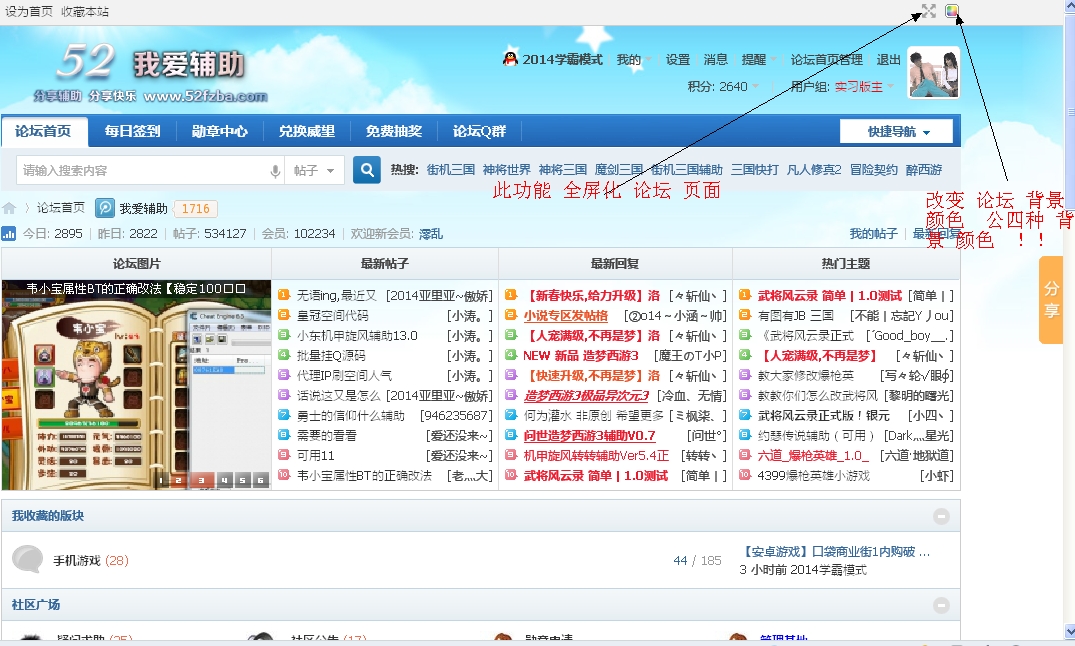Switch to the 每日签到 tab
The image size is (1075, 646).
pos(132,131)
